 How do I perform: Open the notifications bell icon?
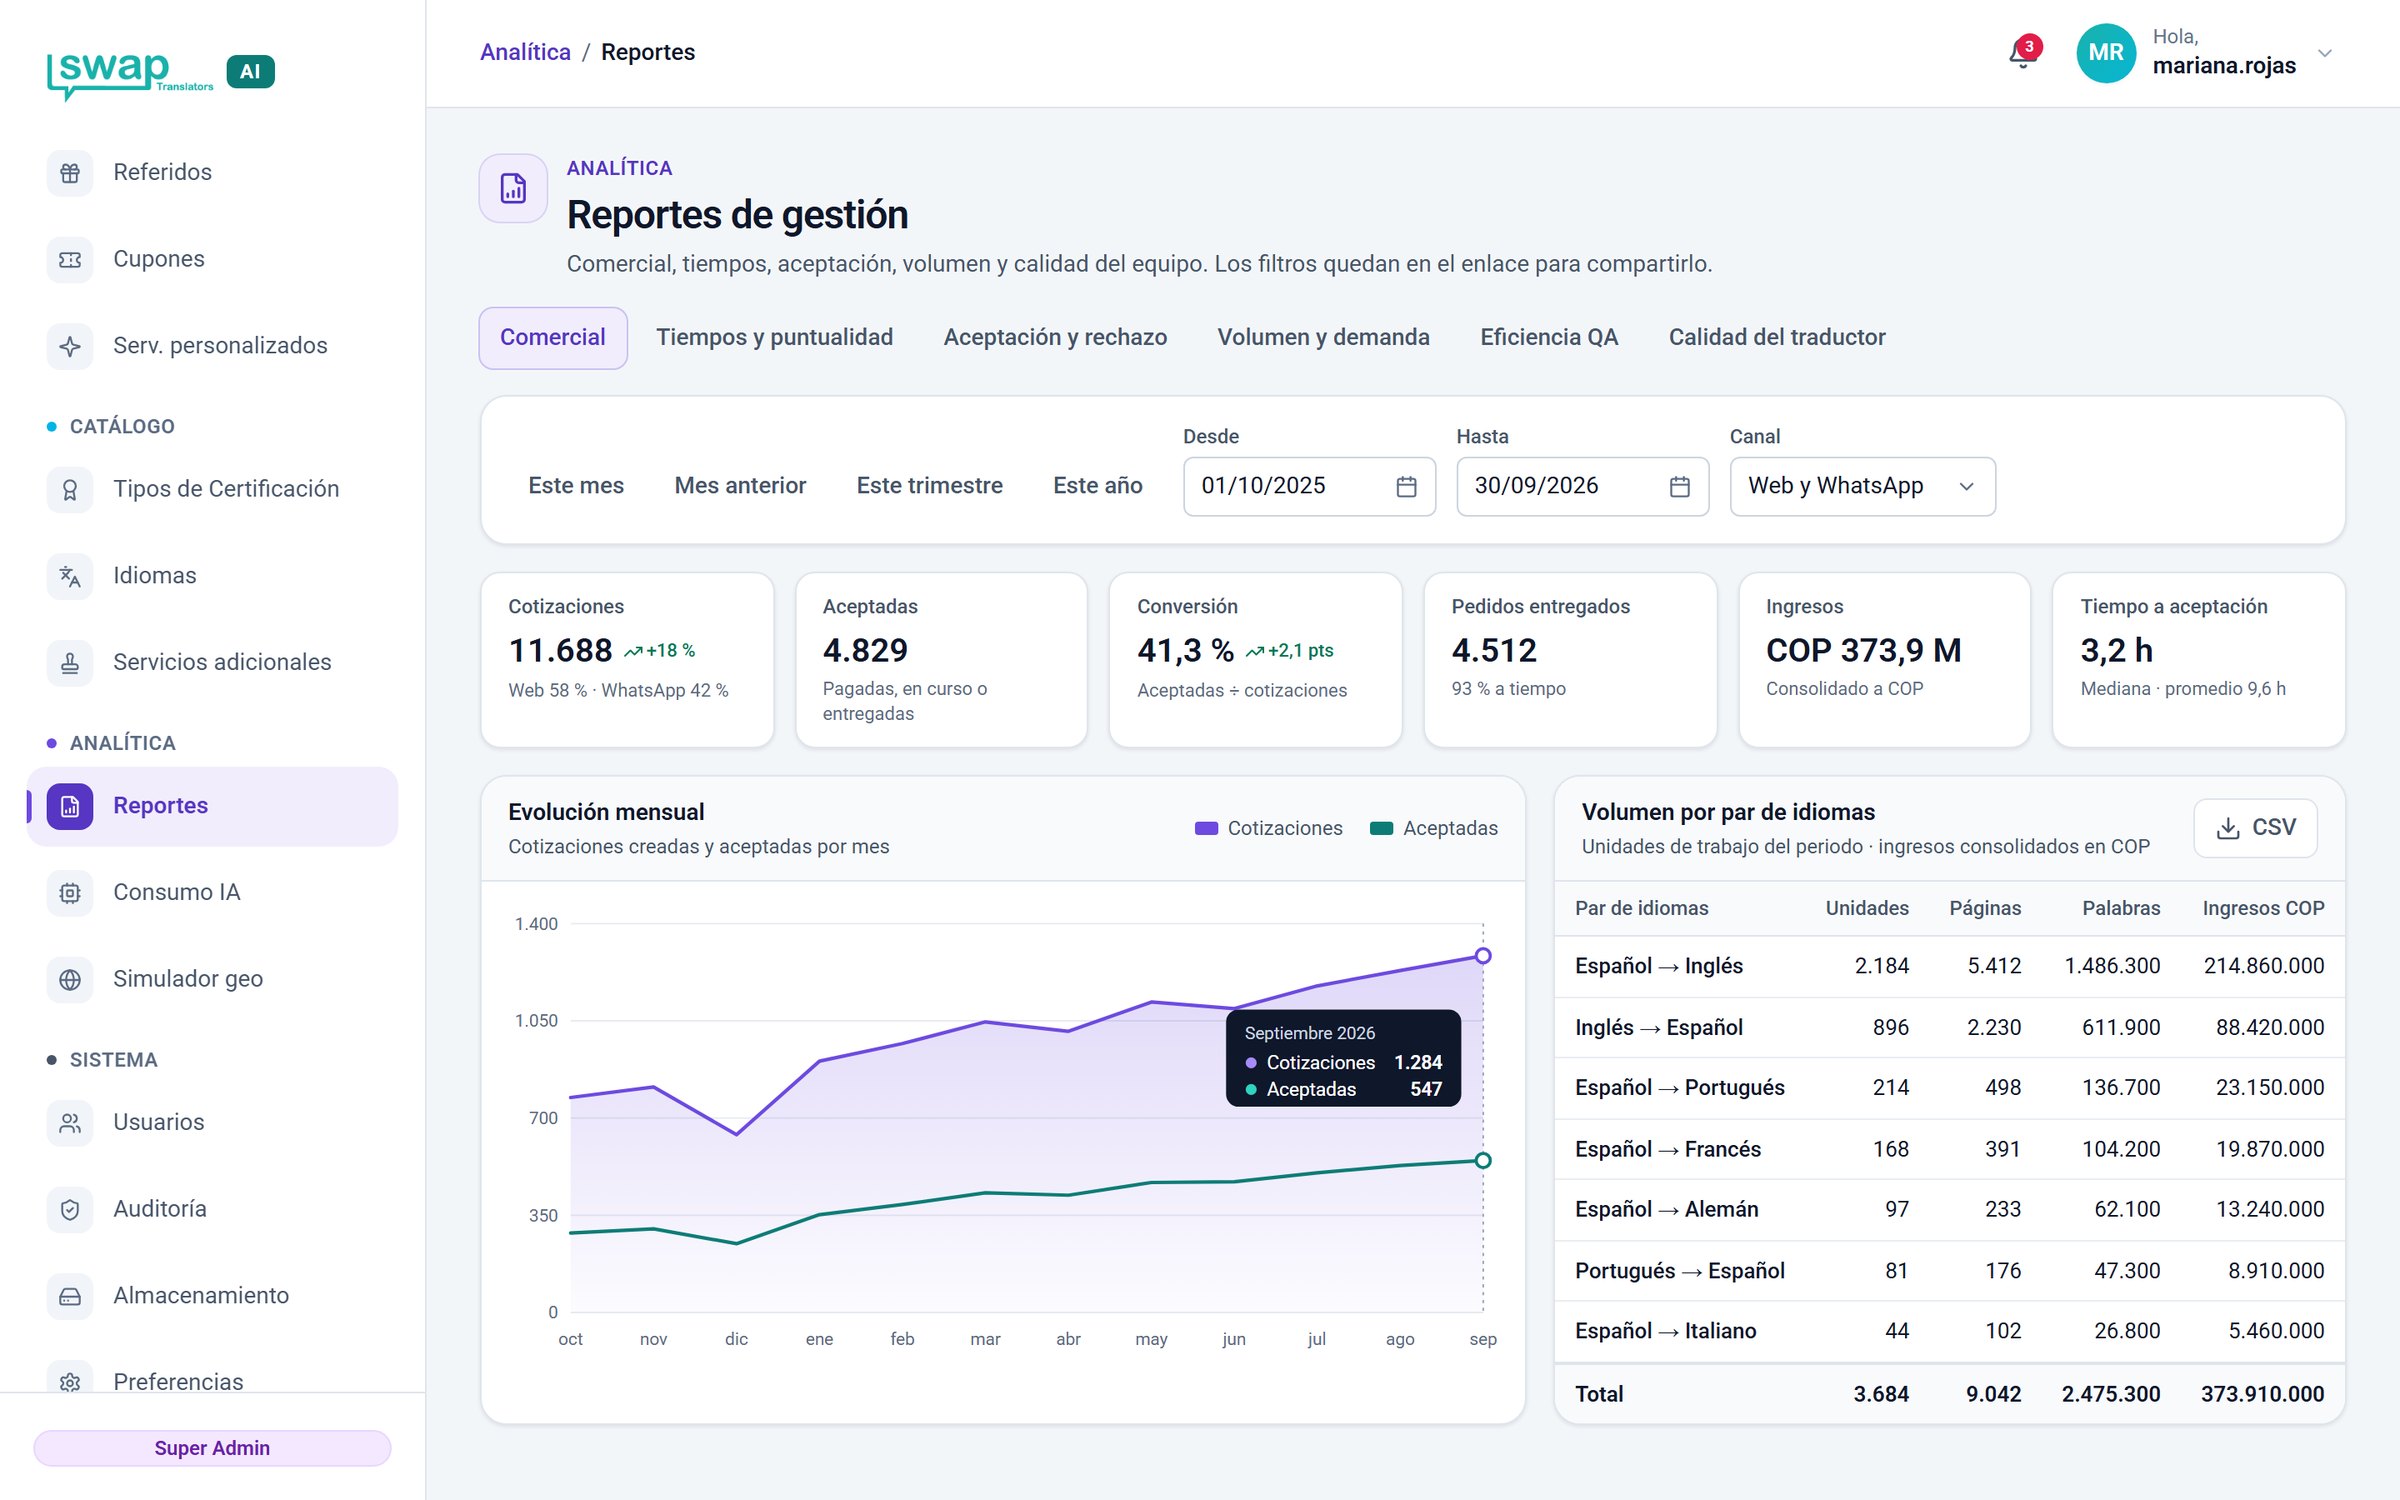tap(2022, 53)
